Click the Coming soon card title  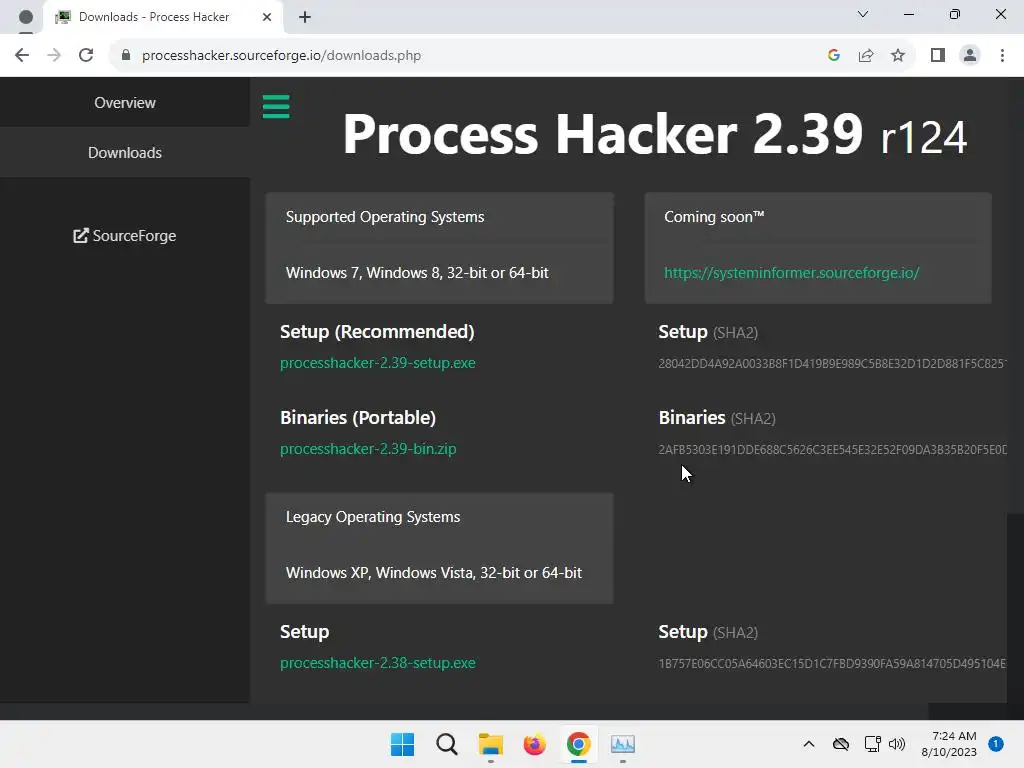pyautogui.click(x=714, y=217)
